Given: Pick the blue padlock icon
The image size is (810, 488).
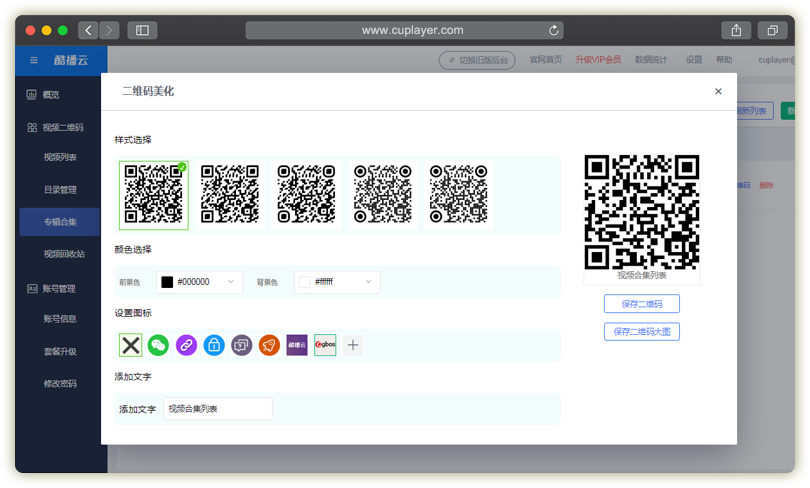Looking at the screenshot, I should [214, 345].
